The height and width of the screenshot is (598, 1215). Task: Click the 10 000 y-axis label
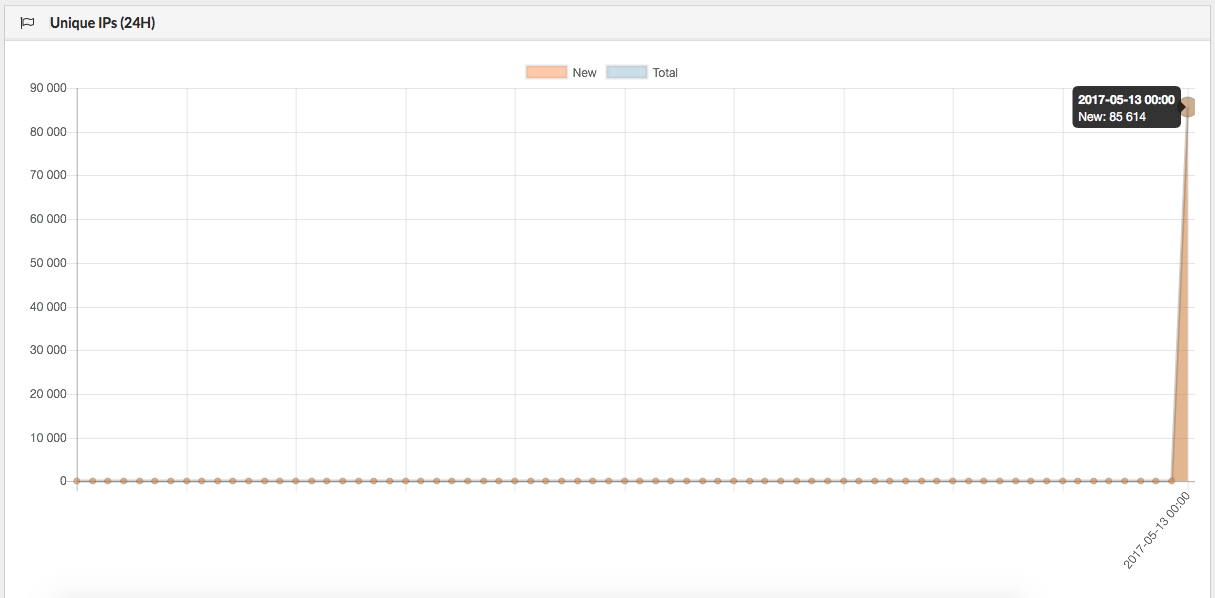coord(48,438)
